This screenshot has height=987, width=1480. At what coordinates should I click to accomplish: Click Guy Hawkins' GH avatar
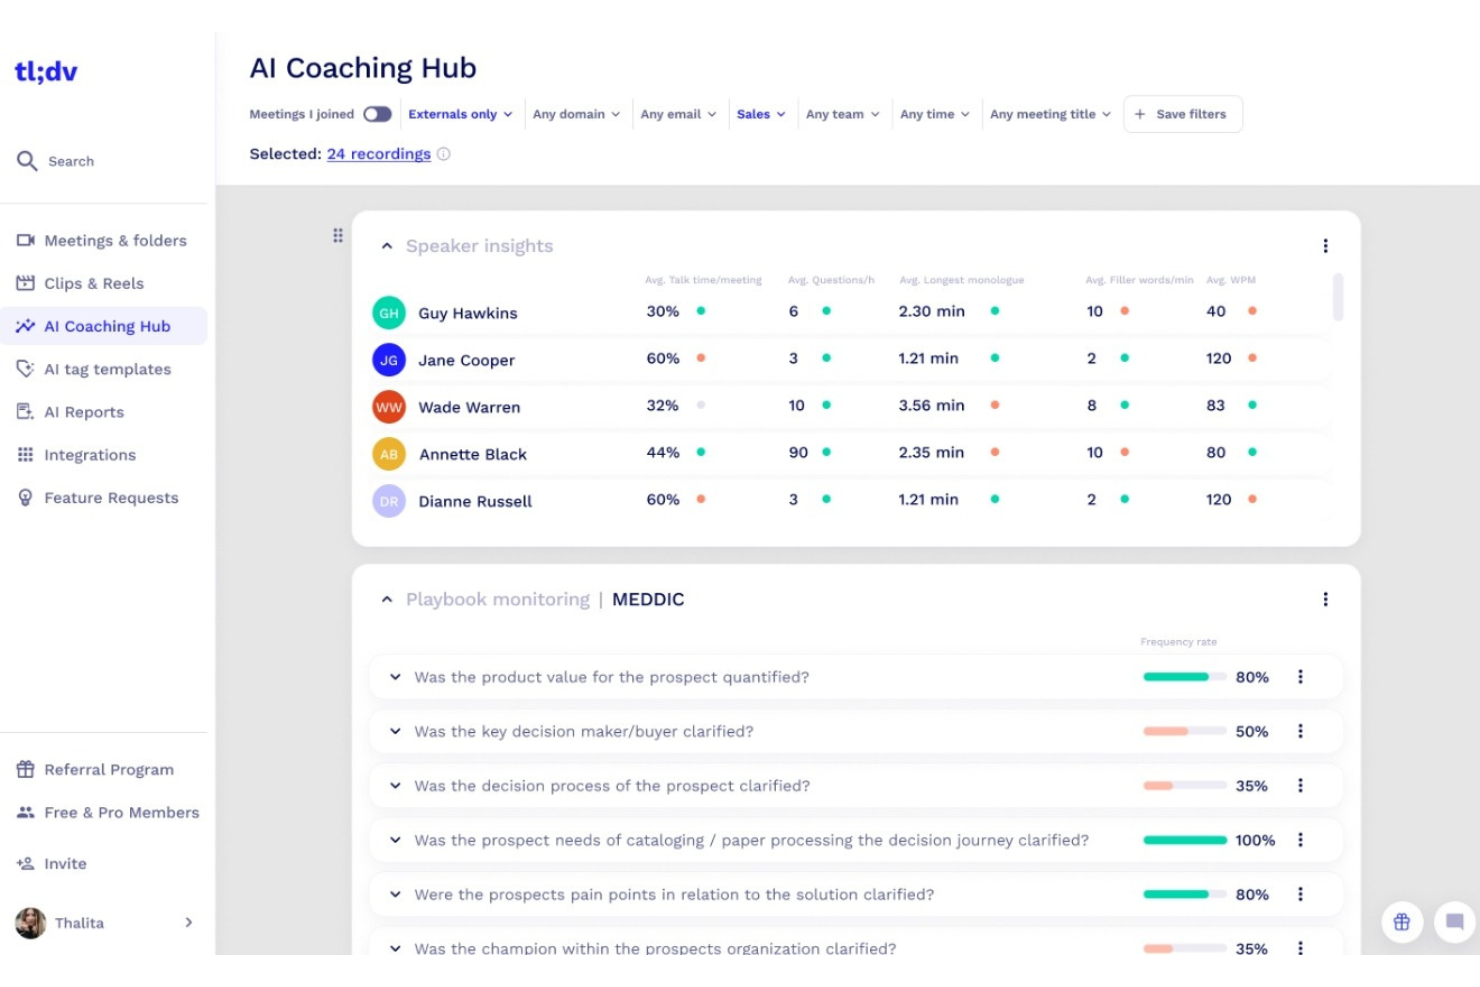389,313
